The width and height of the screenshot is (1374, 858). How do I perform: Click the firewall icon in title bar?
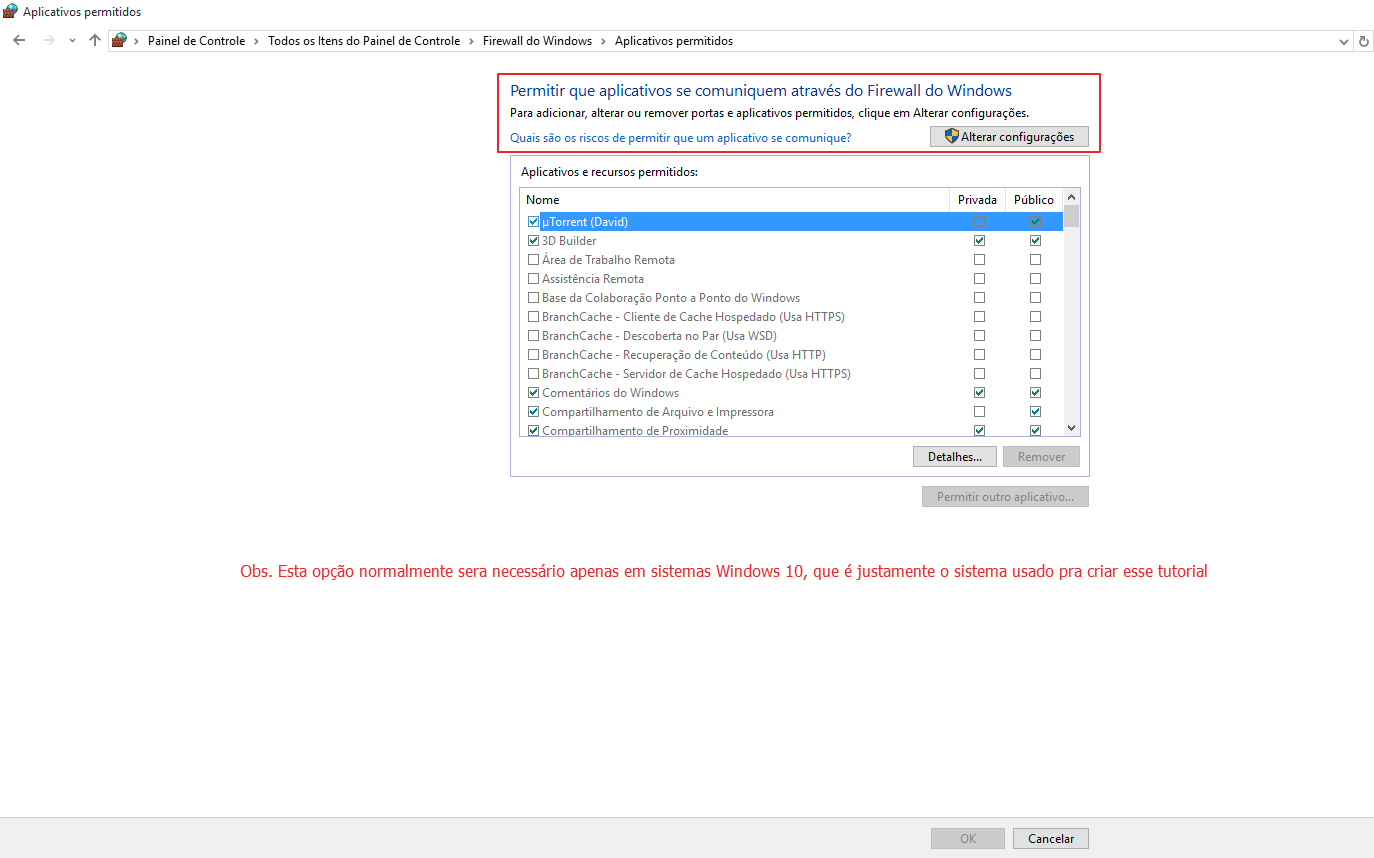10,12
